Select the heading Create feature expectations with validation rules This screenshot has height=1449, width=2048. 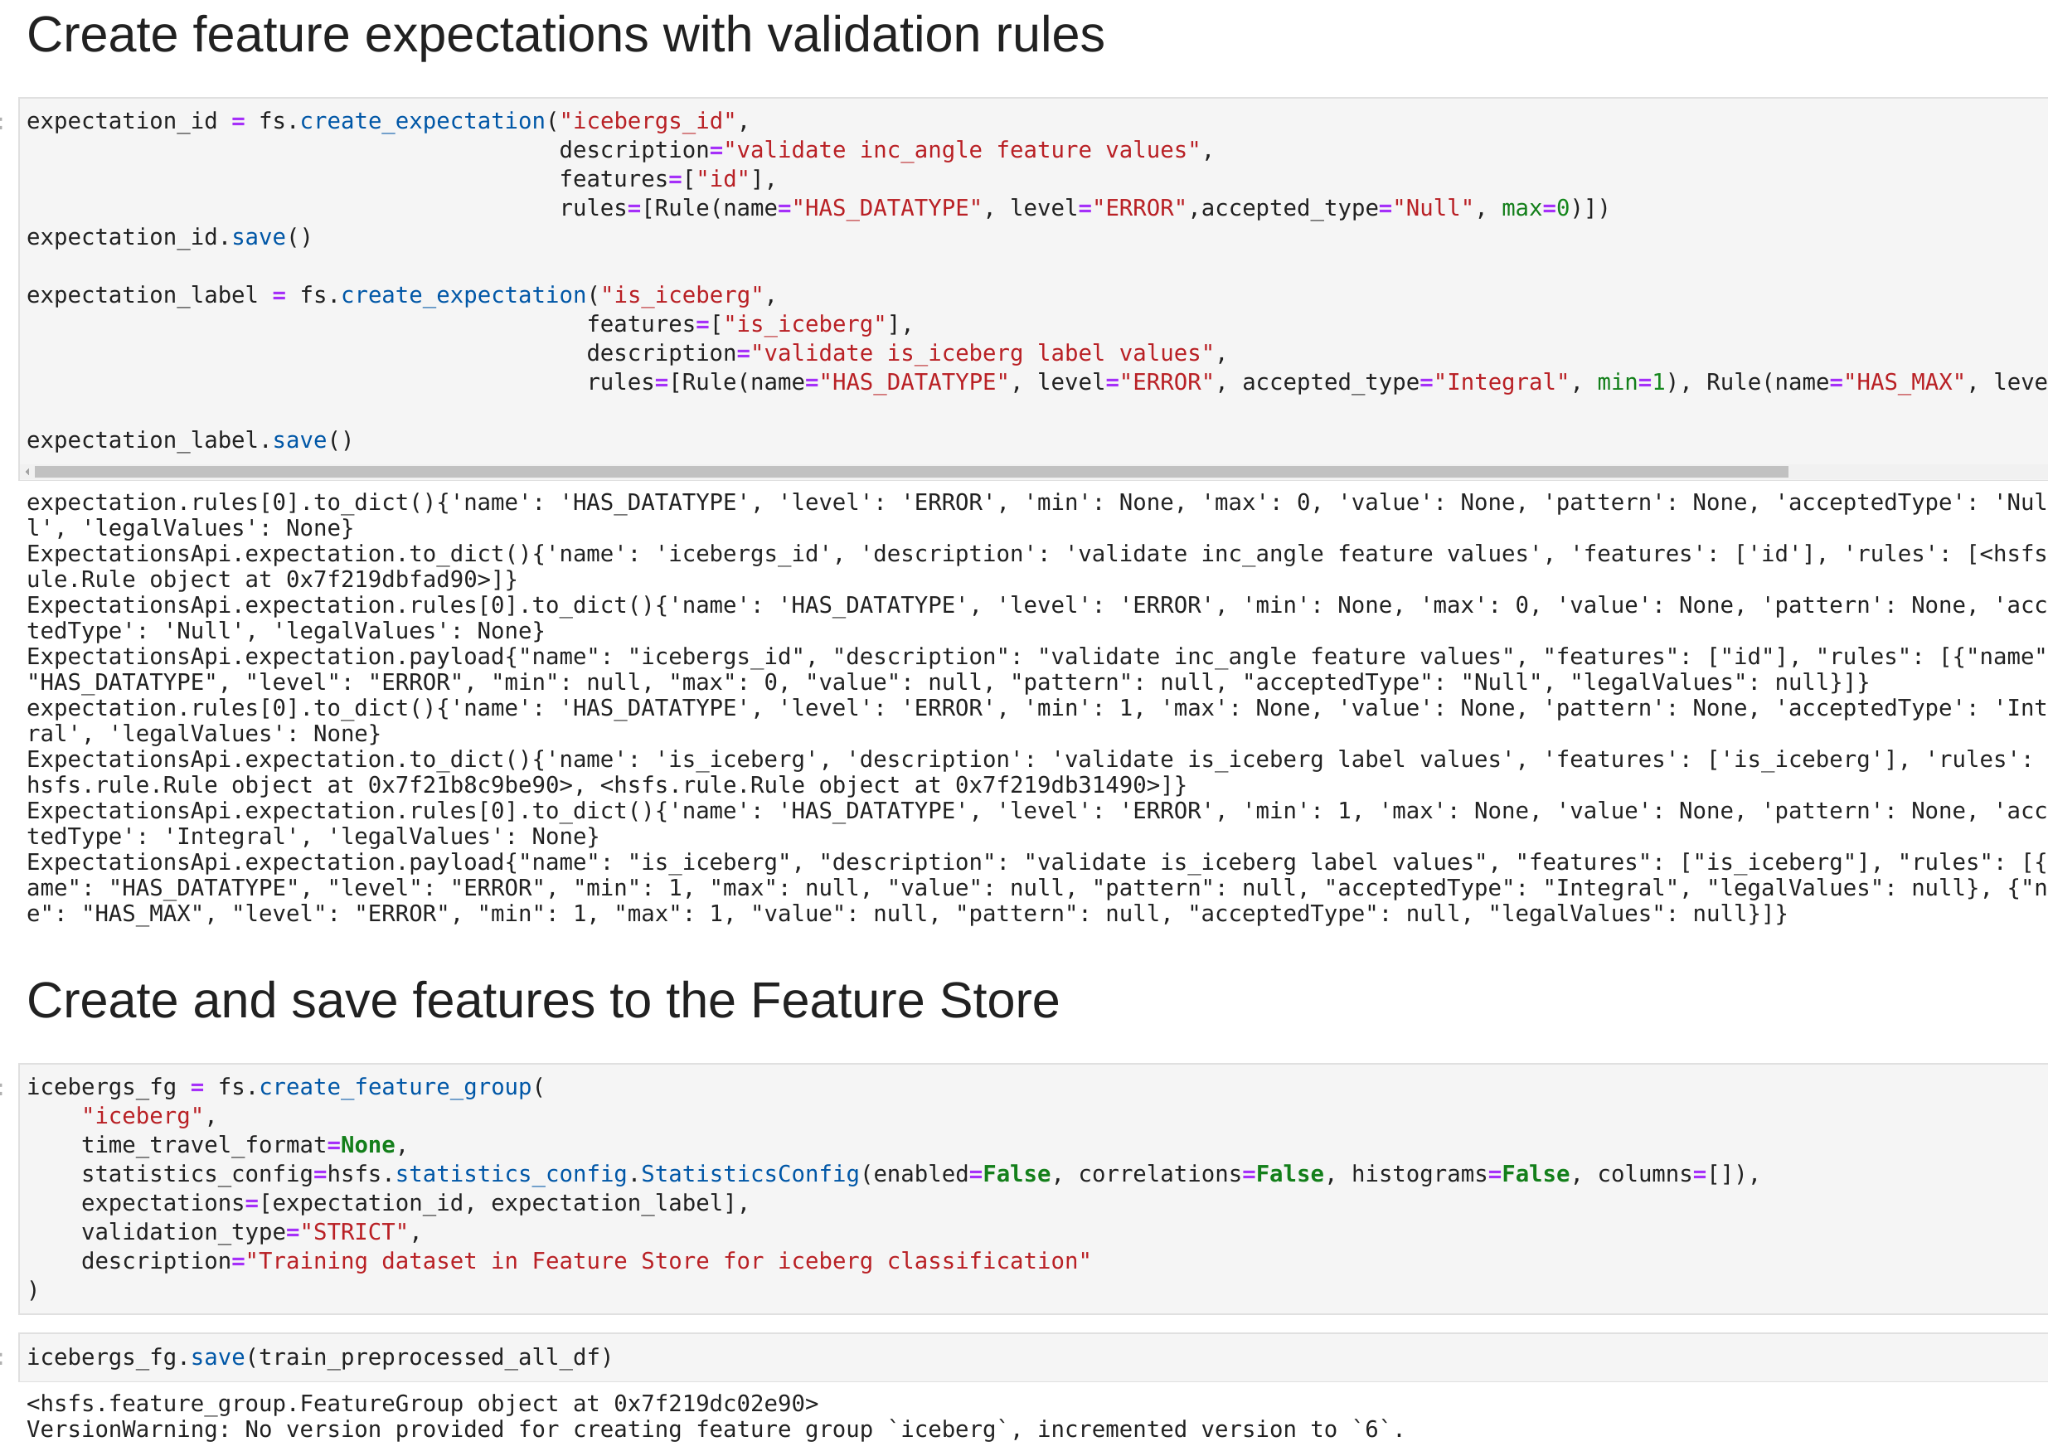pos(566,34)
